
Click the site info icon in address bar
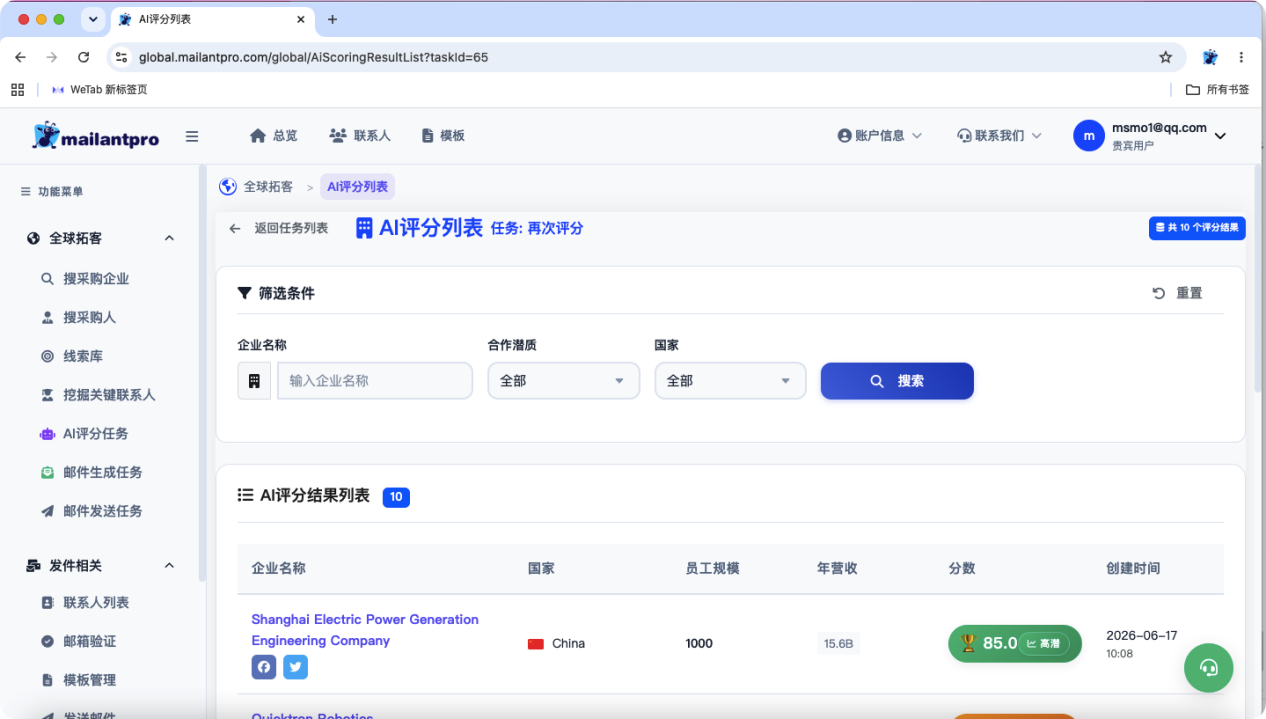pos(121,57)
